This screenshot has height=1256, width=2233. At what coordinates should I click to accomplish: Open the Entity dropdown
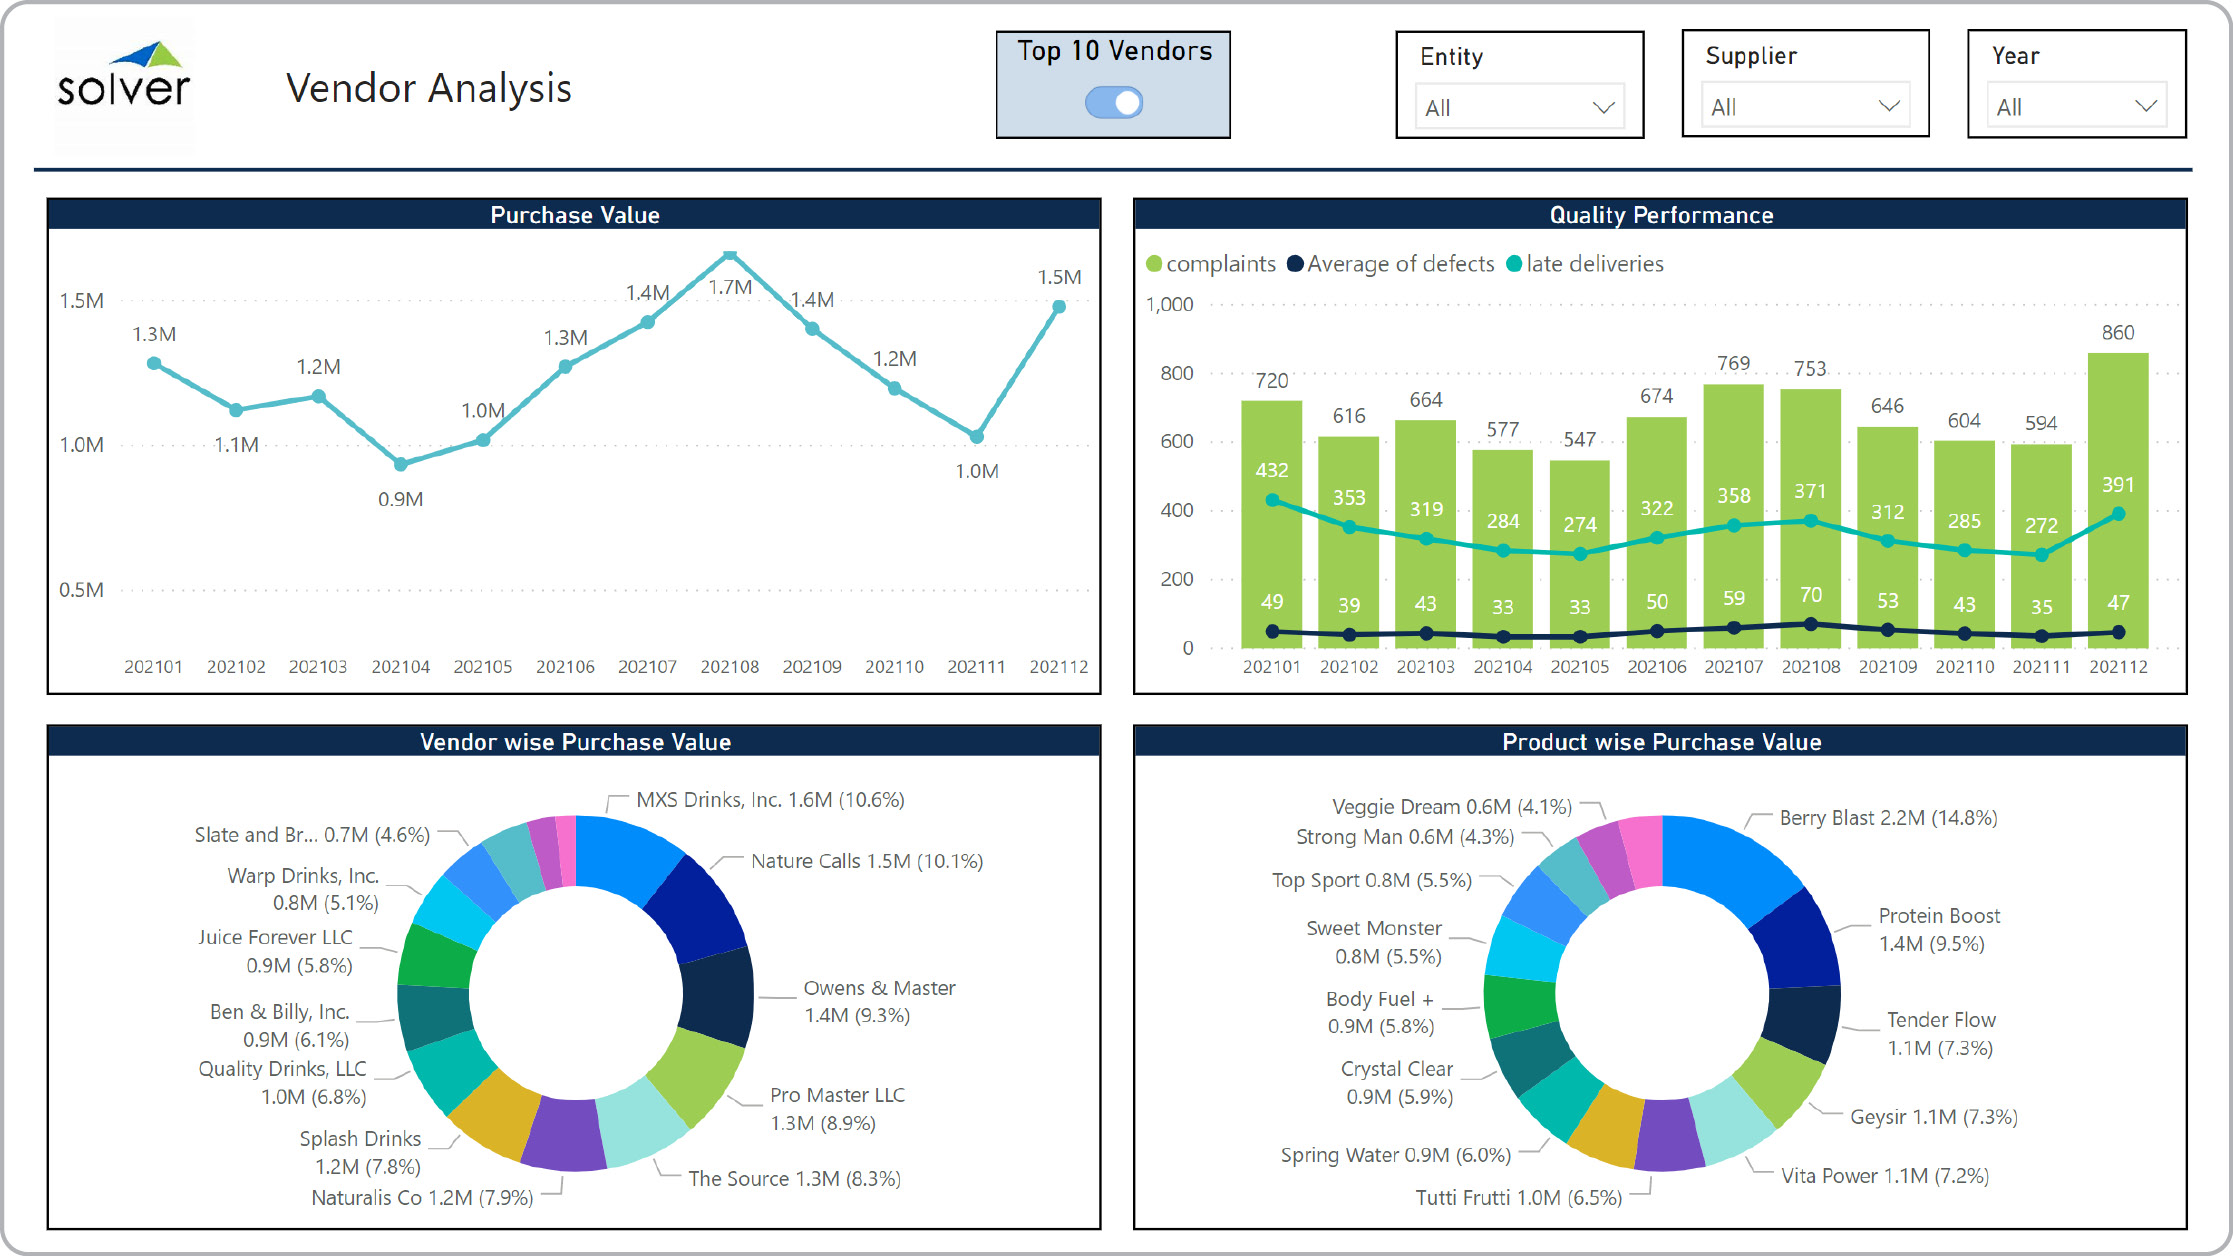click(1519, 107)
